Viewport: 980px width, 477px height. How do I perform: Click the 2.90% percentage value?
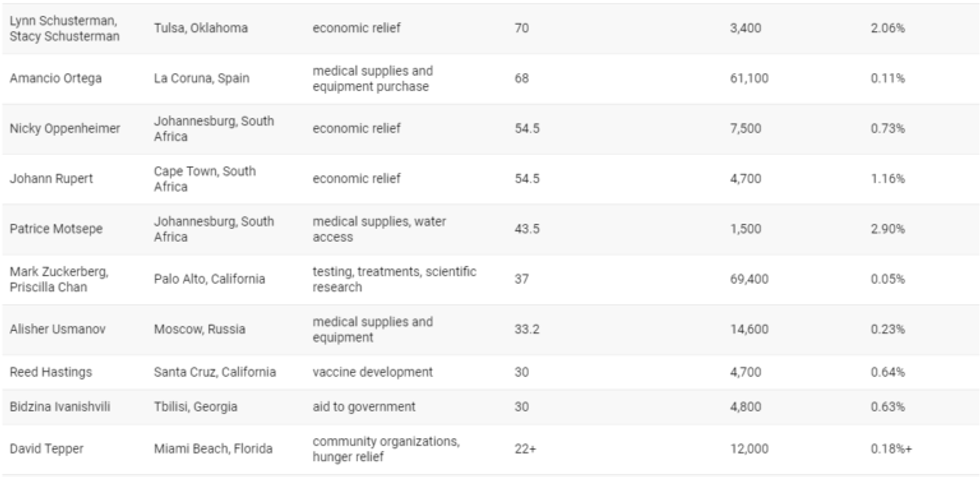(888, 229)
